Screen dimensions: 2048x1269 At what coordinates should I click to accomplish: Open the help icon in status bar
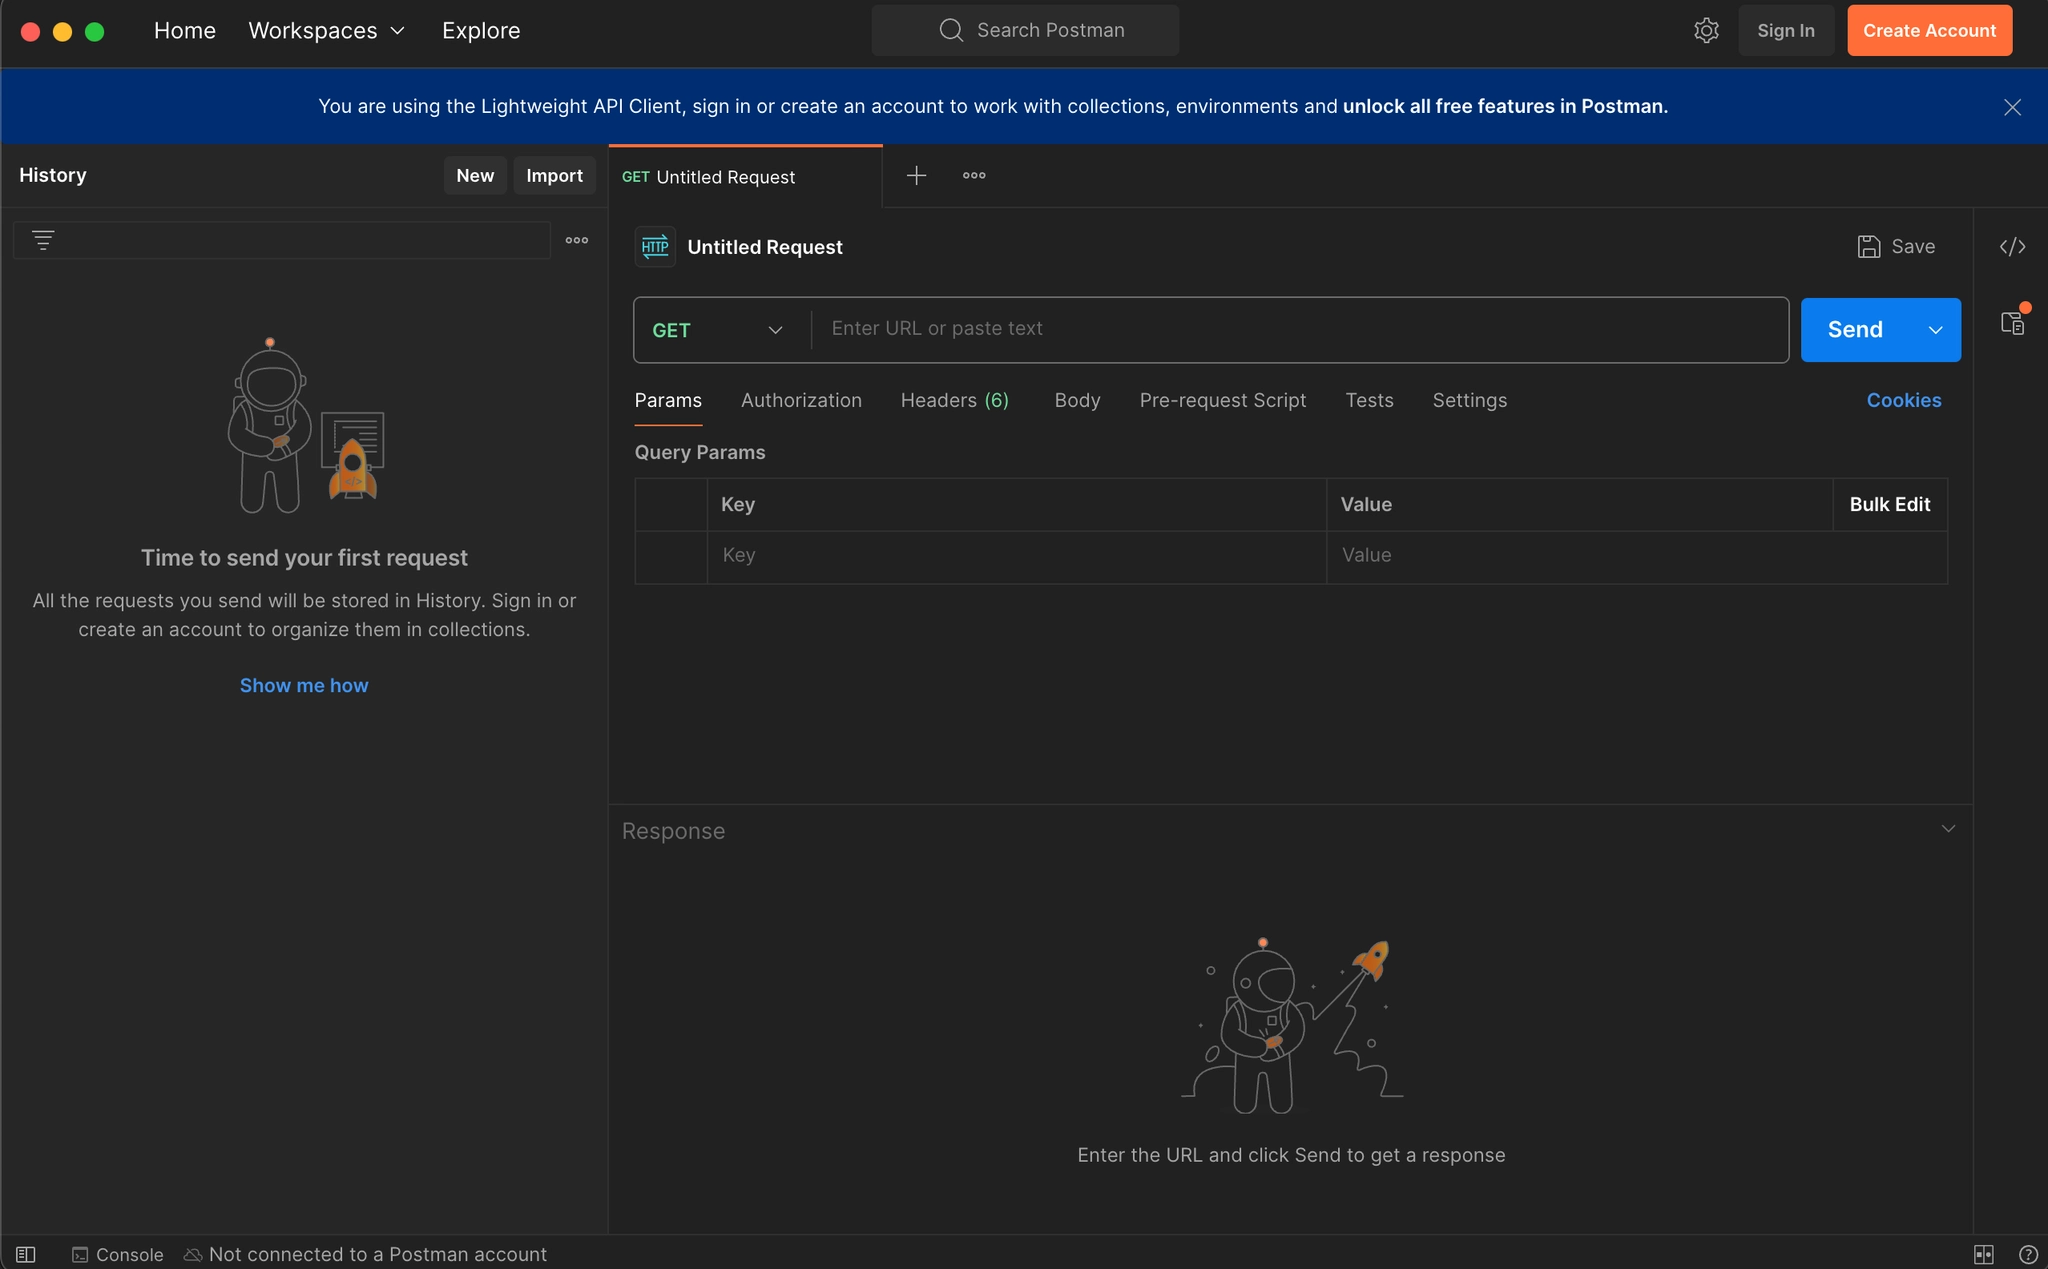[x=2028, y=1254]
